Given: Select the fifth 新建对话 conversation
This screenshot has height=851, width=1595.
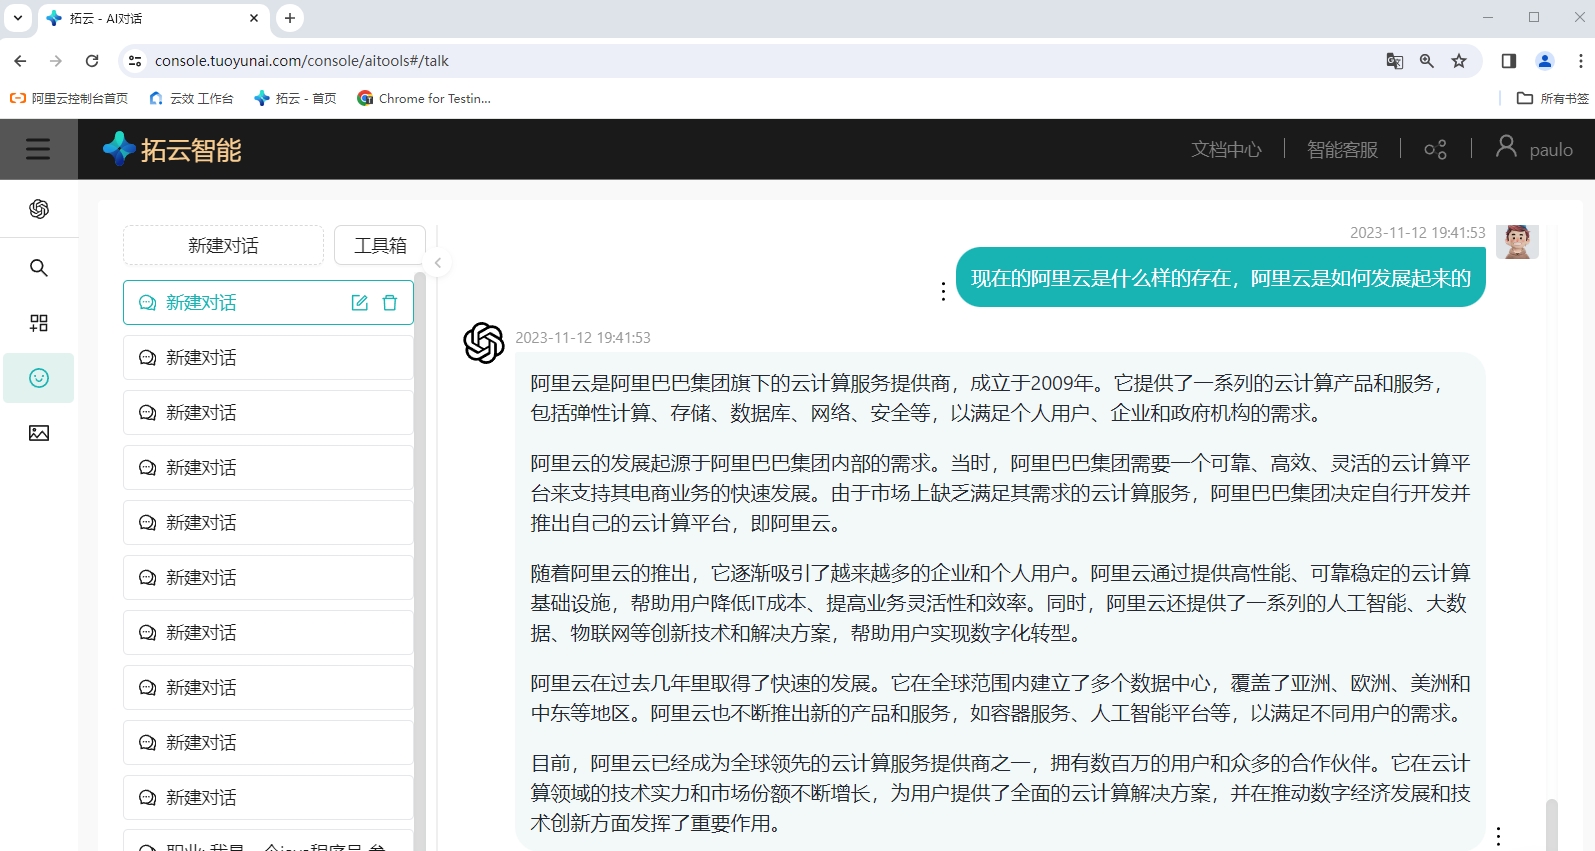Looking at the screenshot, I should click(x=268, y=522).
